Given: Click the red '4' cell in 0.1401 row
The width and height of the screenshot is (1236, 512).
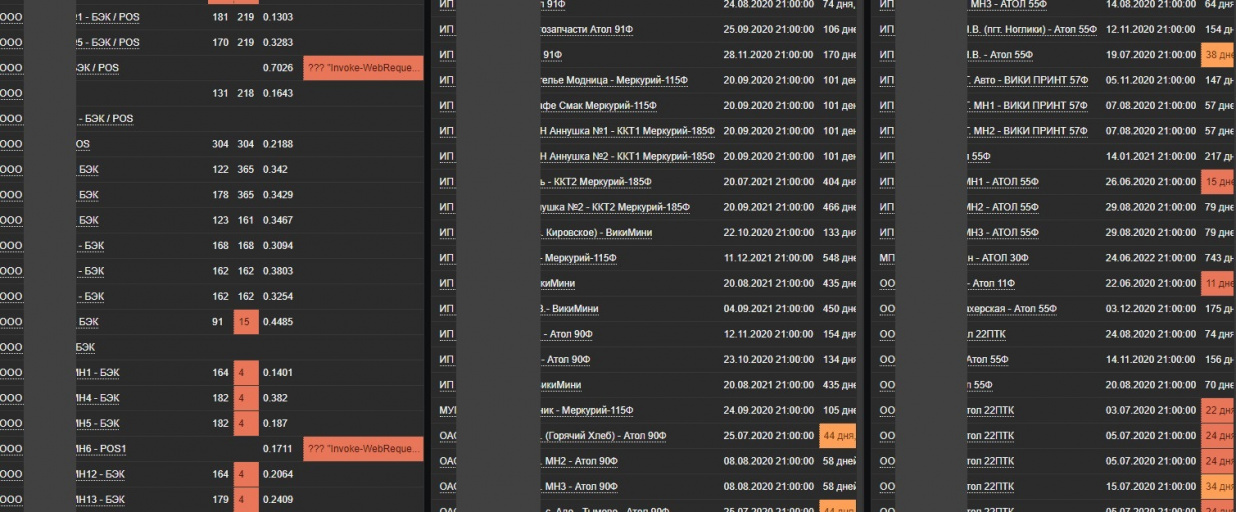Looking at the screenshot, I should point(246,373).
